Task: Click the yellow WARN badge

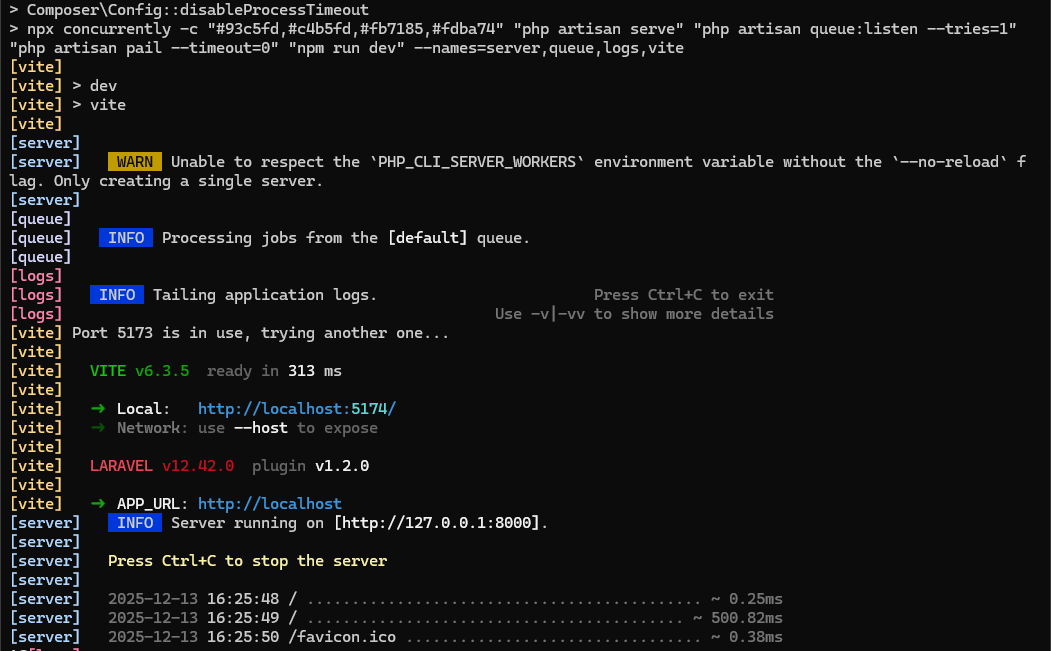Action: tap(135, 162)
